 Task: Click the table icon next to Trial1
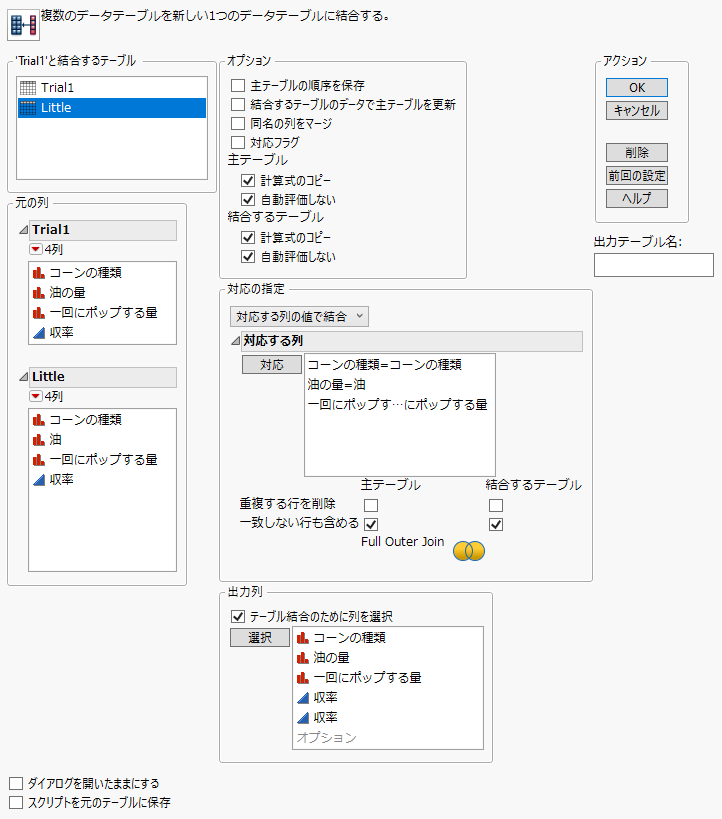[x=28, y=88]
